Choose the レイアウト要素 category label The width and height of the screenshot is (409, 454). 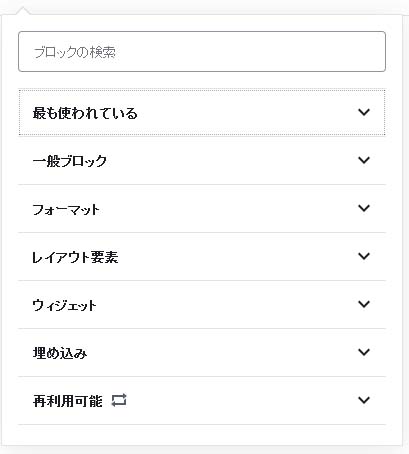point(75,257)
